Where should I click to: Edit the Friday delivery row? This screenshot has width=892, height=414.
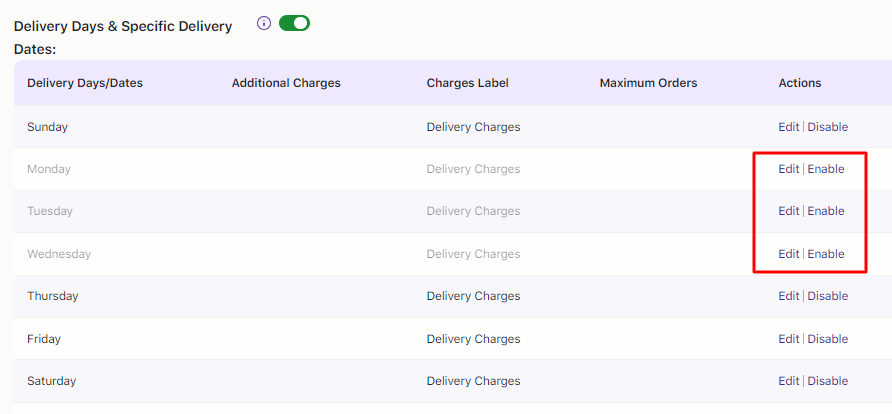(x=789, y=339)
